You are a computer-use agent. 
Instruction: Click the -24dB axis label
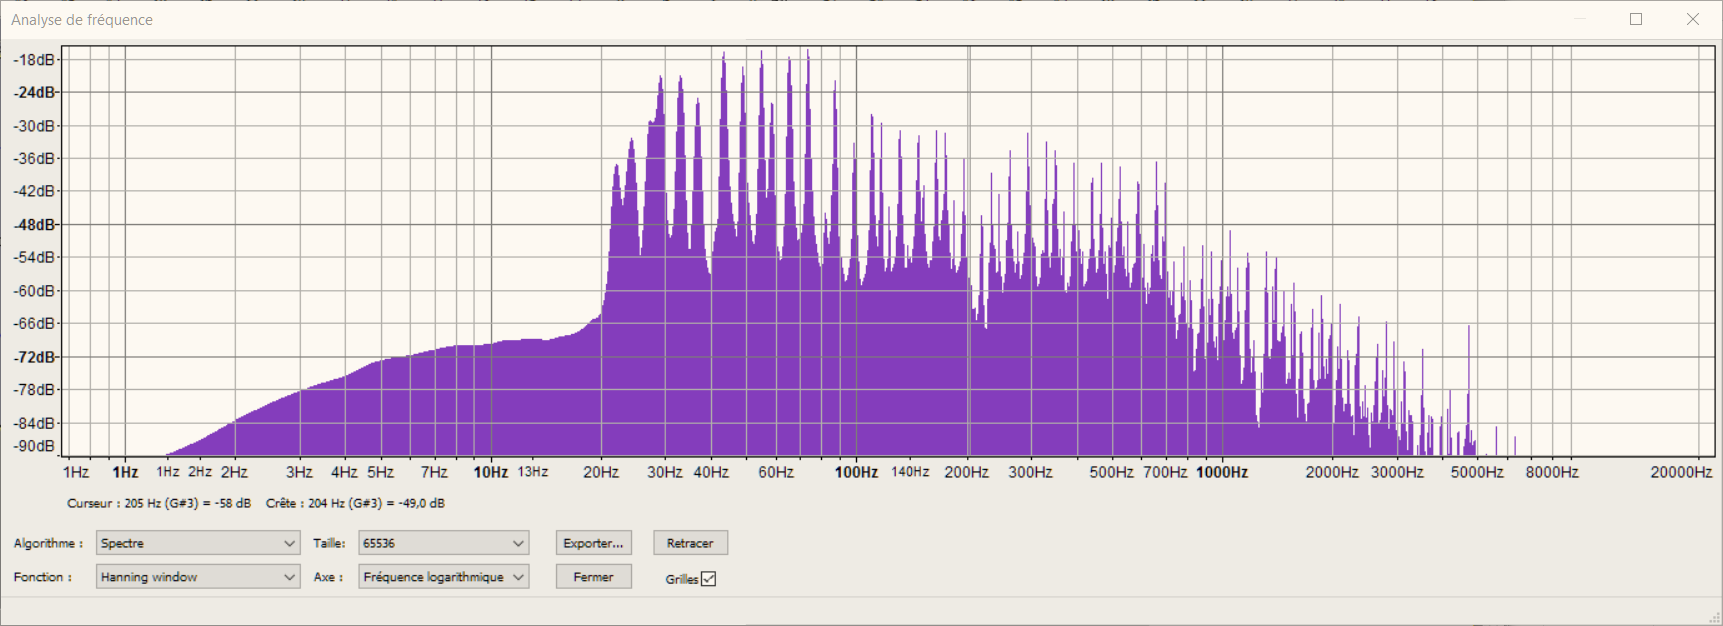[35, 92]
